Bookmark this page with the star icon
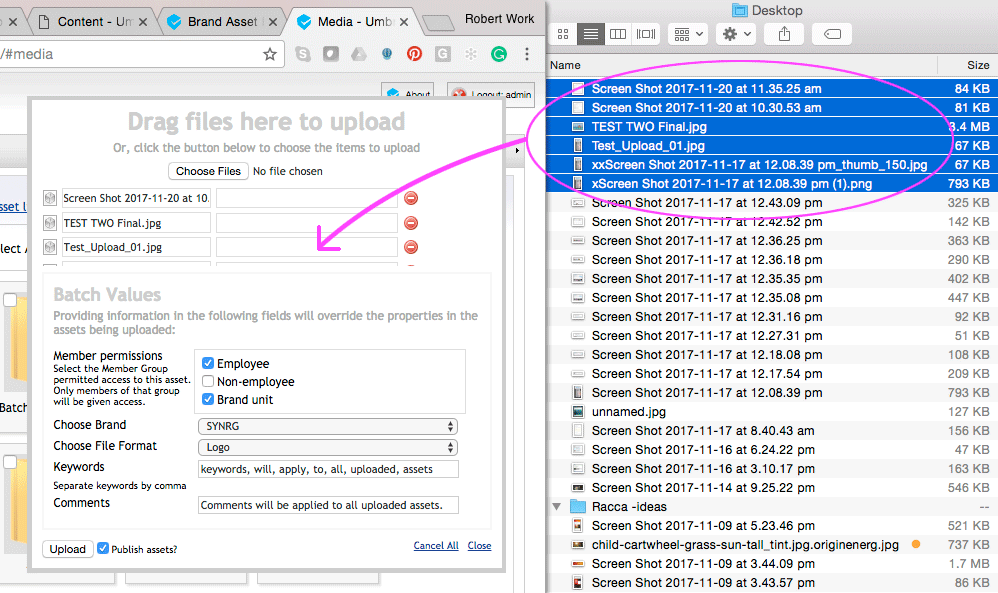 click(270, 55)
